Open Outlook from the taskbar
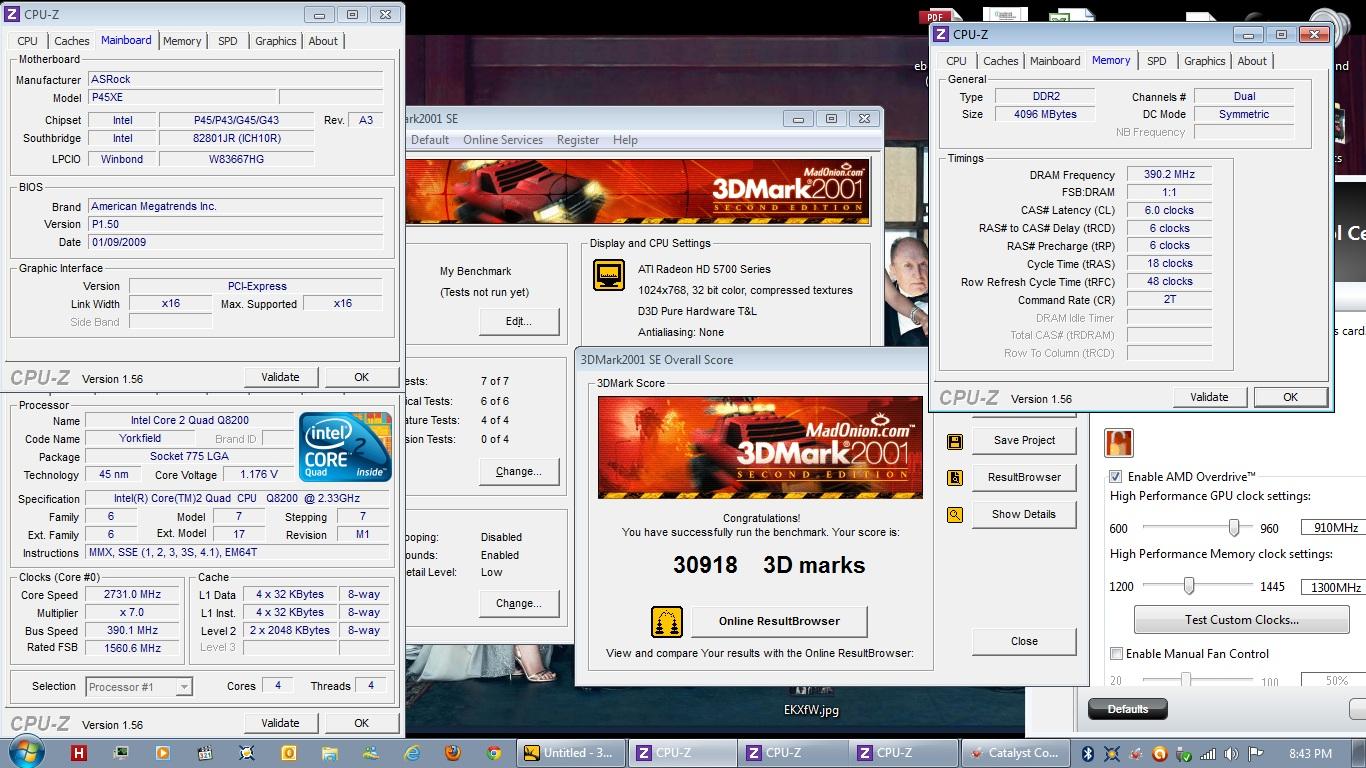The image size is (1366, 768). click(x=288, y=753)
